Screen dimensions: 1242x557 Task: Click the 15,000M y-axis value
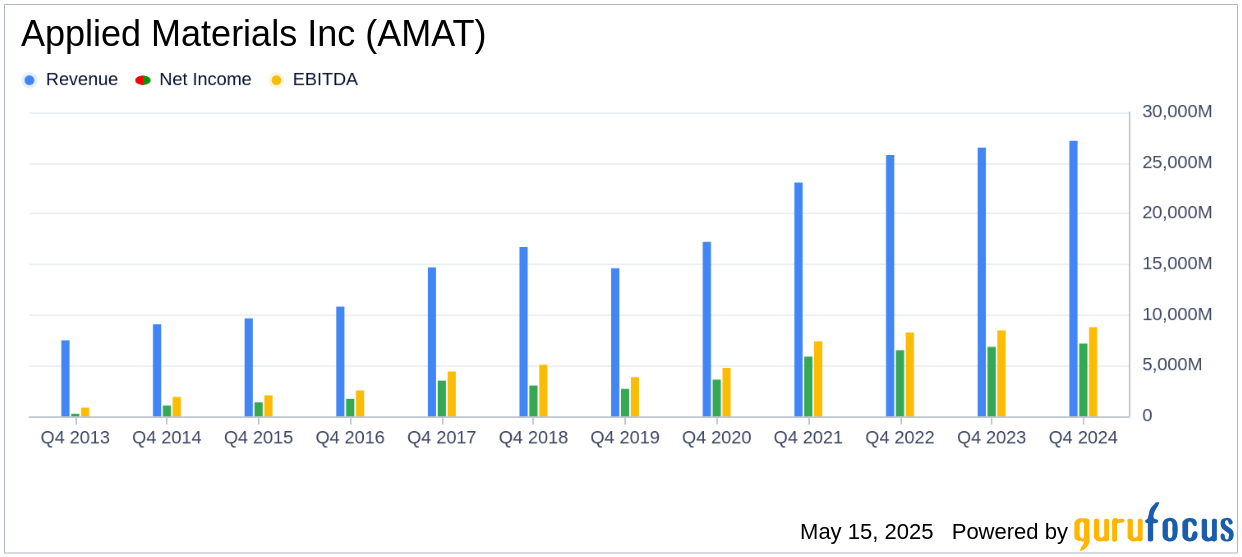(x=1176, y=263)
